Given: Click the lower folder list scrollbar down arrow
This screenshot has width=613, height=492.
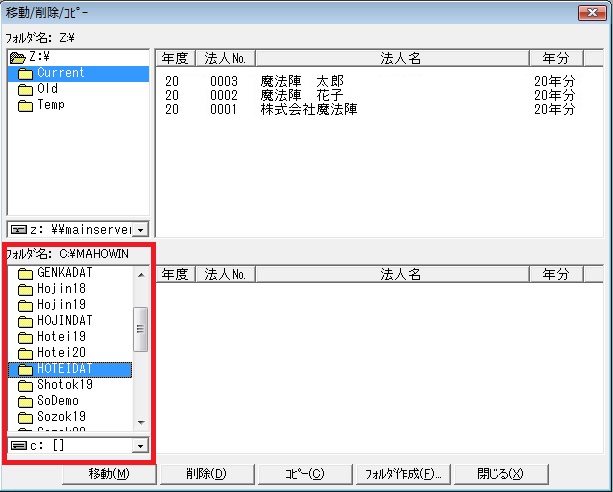Looking at the screenshot, I should point(141,423).
